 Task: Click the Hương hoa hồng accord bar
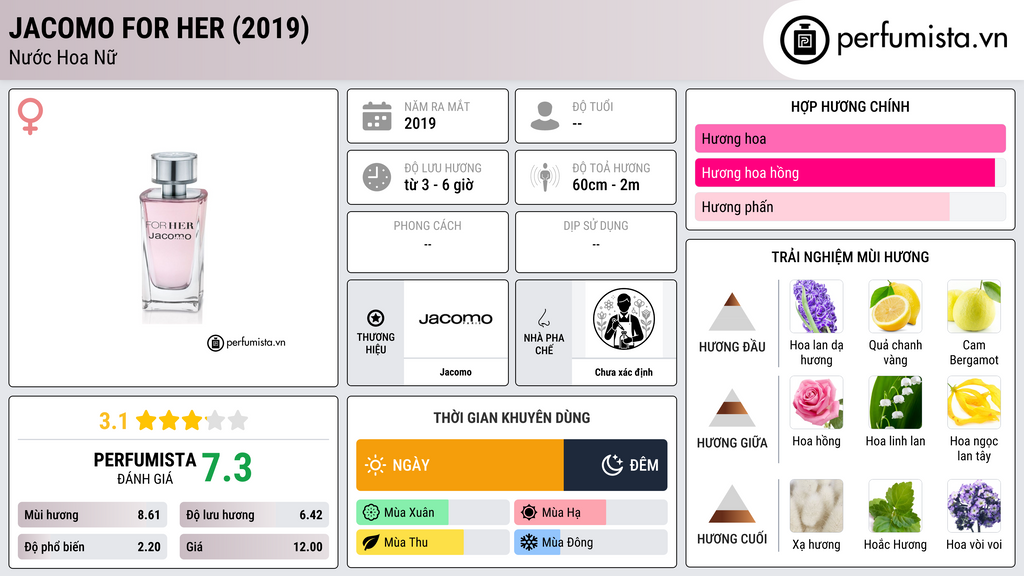[x=850, y=172]
